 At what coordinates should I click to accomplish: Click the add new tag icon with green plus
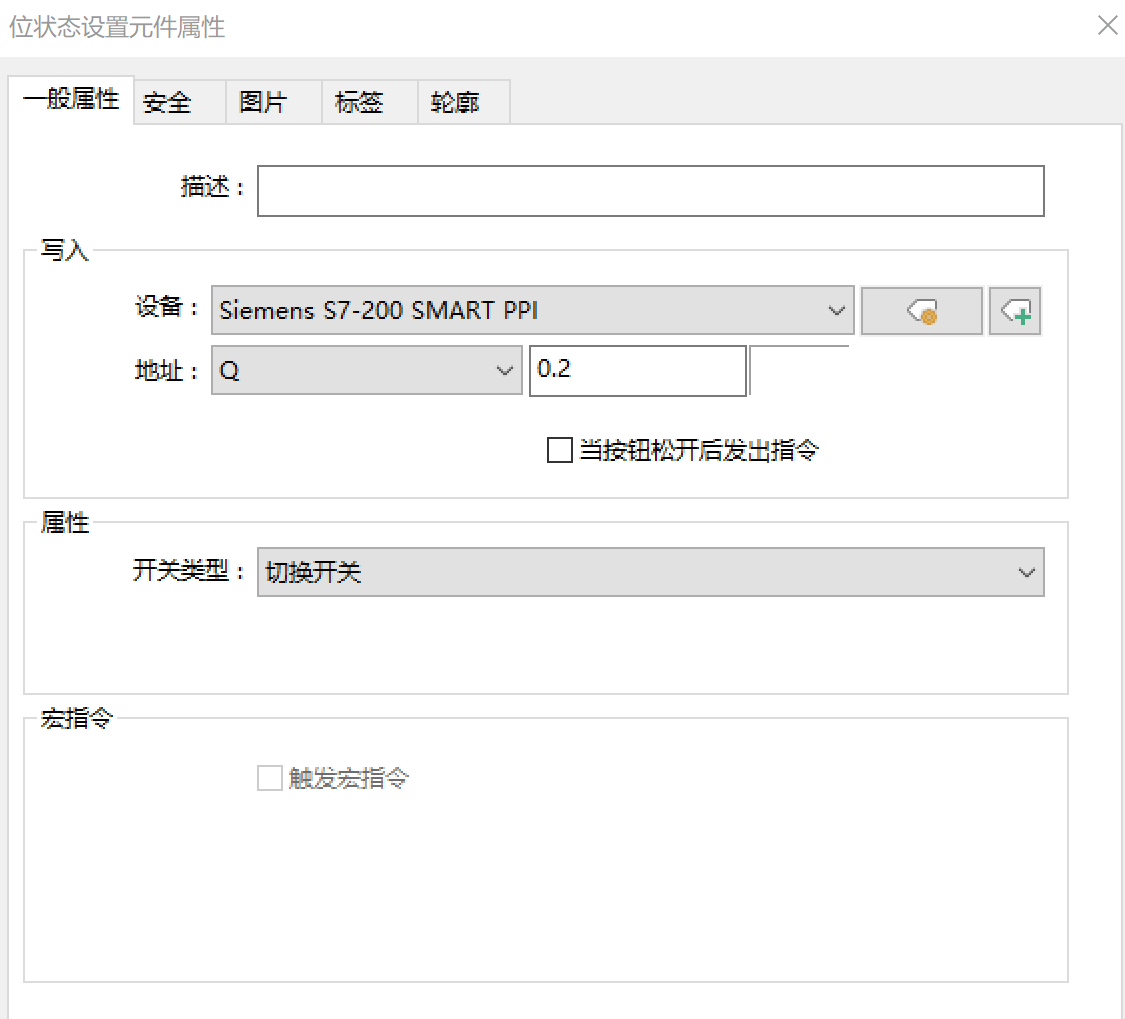click(x=1015, y=311)
